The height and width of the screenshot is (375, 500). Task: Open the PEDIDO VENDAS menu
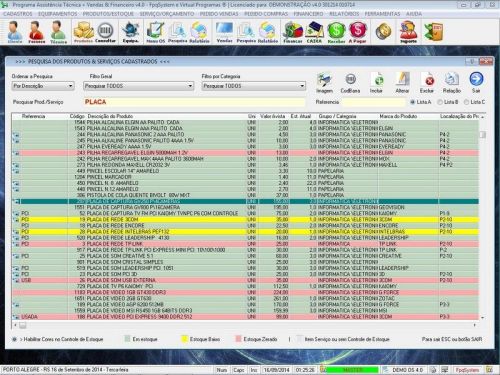pos(219,14)
